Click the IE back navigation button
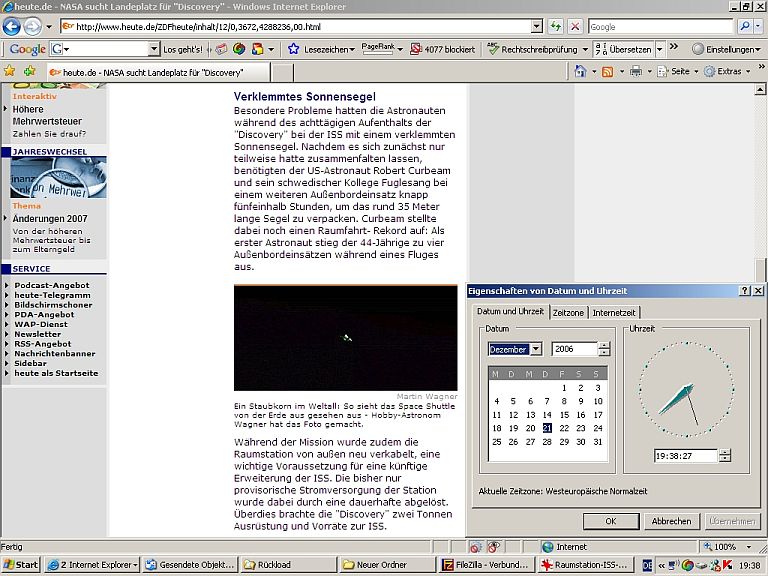The image size is (768, 576). [12, 27]
